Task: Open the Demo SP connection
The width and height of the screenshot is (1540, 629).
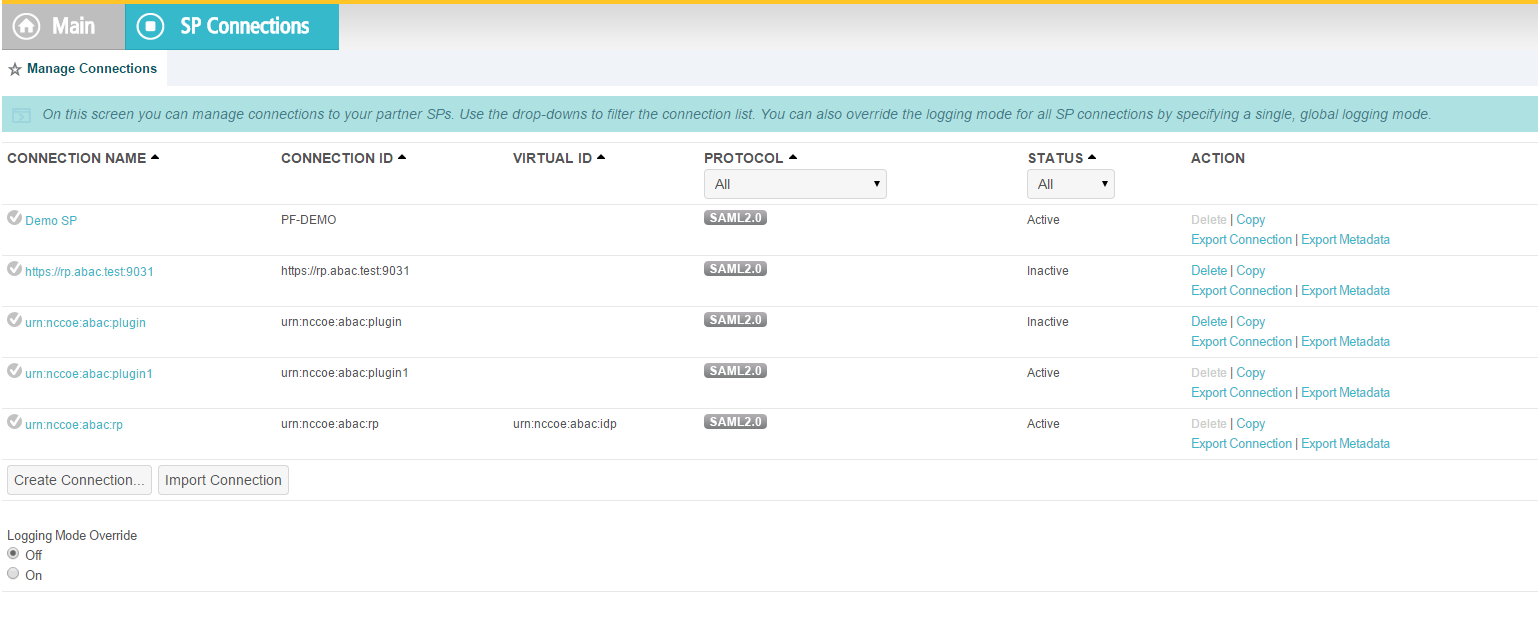Action: coord(51,221)
